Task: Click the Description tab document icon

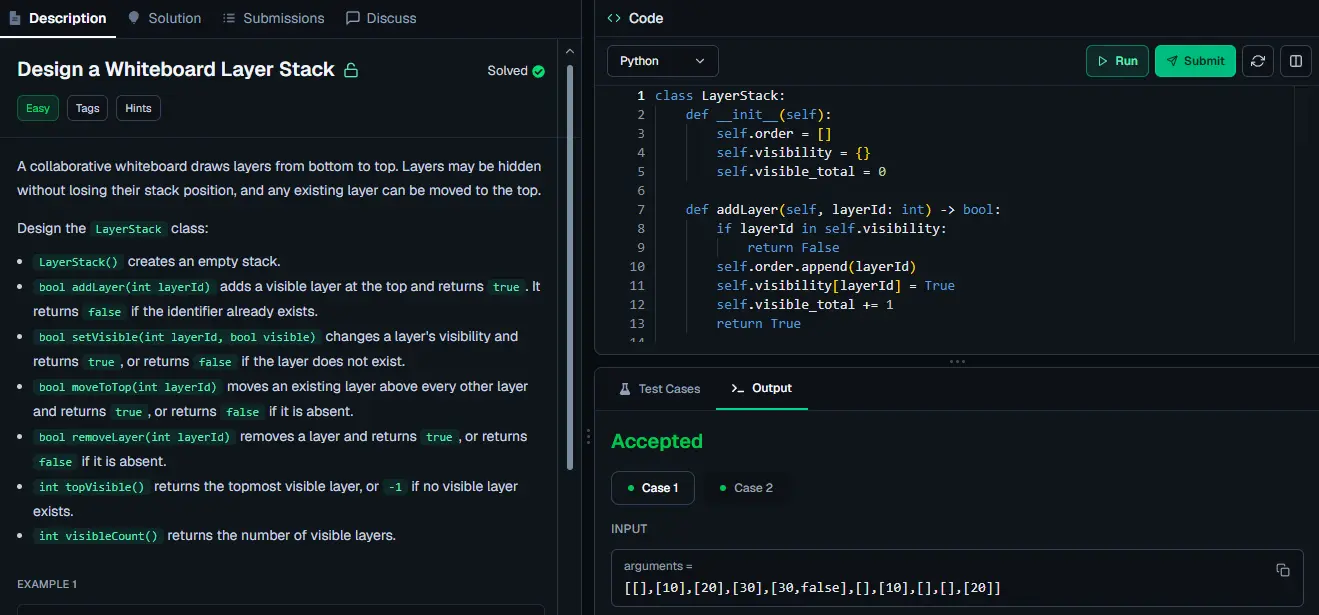Action: coord(15,18)
